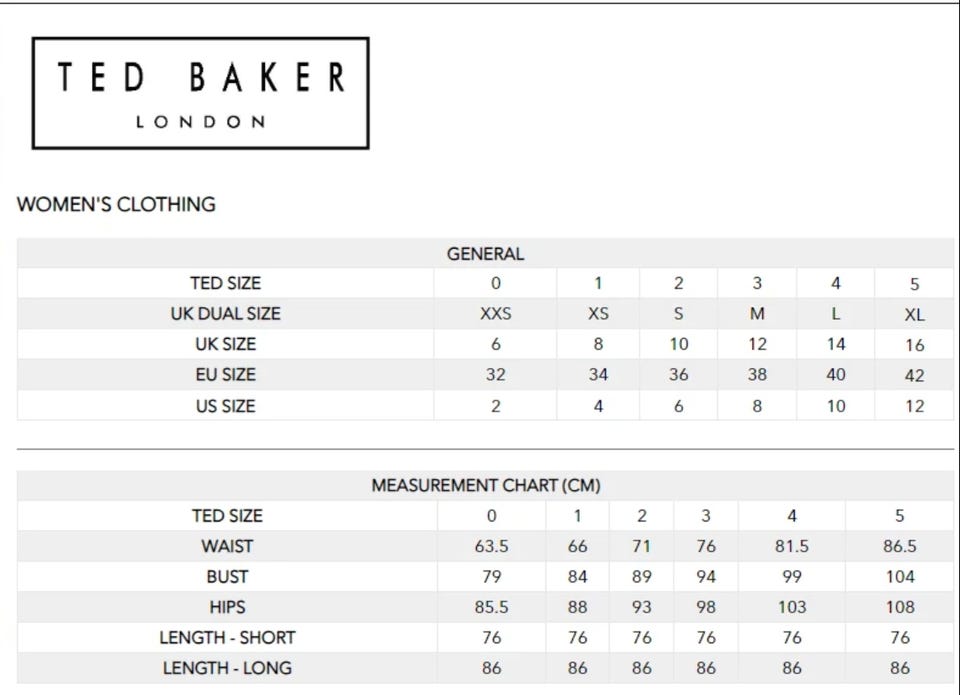Click the HIPS row label
The width and height of the screenshot is (960, 695).
click(x=227, y=607)
